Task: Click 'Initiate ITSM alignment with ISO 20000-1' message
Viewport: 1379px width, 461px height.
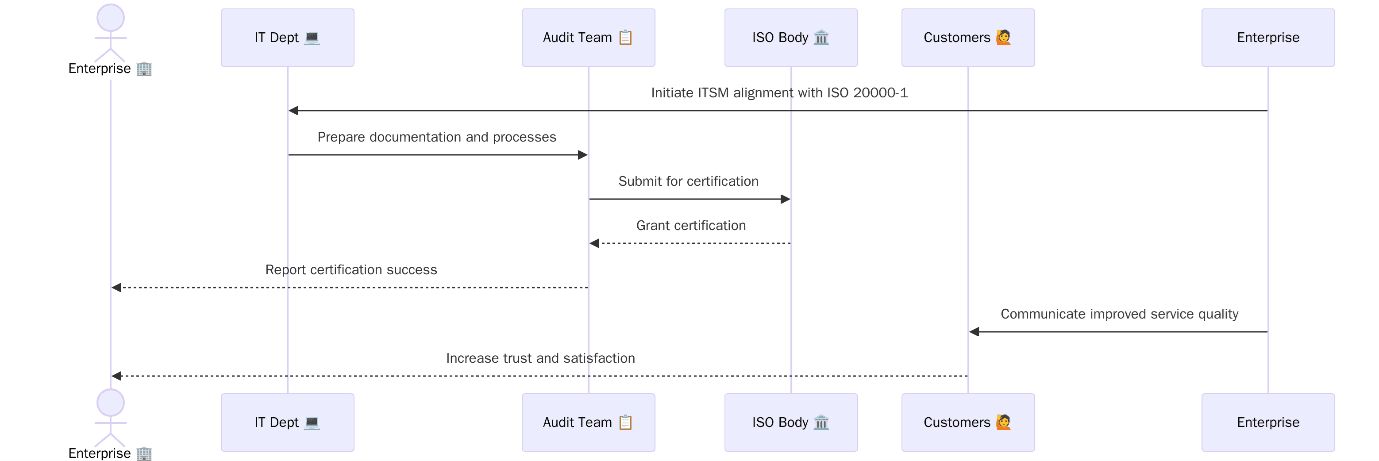Action: click(779, 93)
